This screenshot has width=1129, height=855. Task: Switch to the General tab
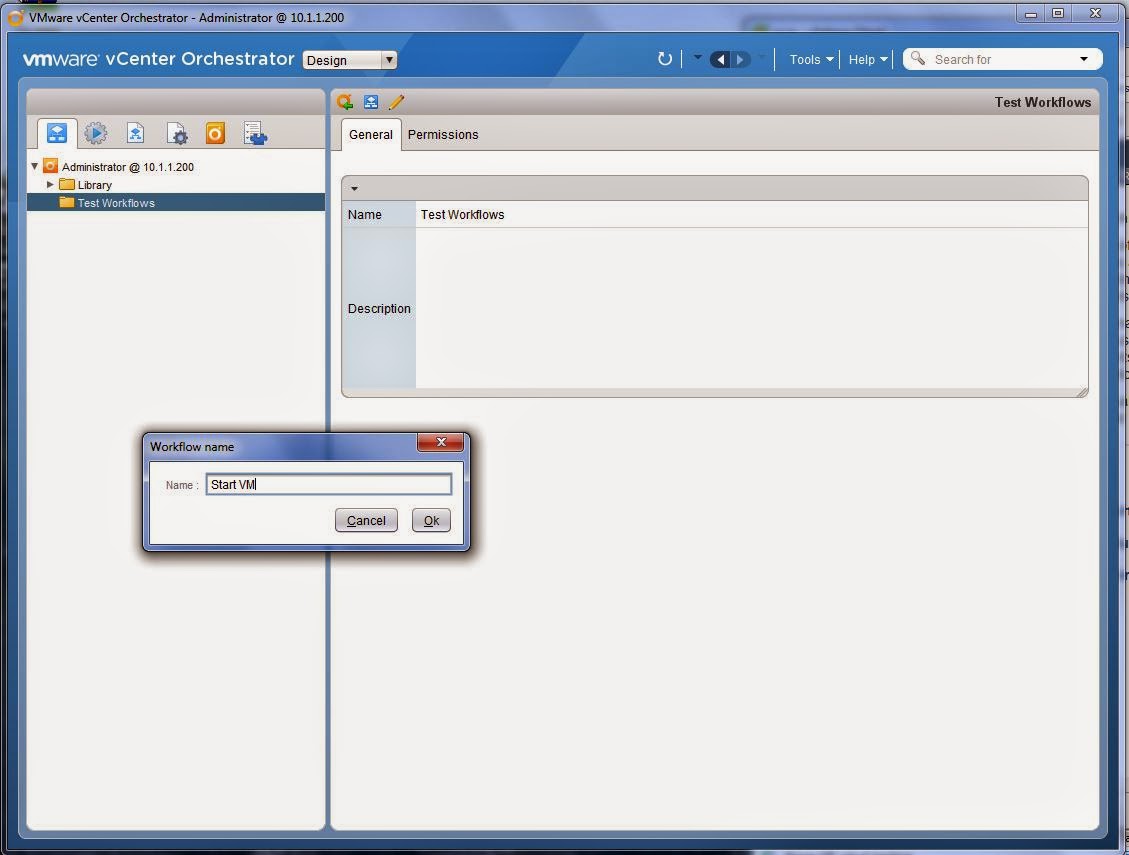point(371,135)
